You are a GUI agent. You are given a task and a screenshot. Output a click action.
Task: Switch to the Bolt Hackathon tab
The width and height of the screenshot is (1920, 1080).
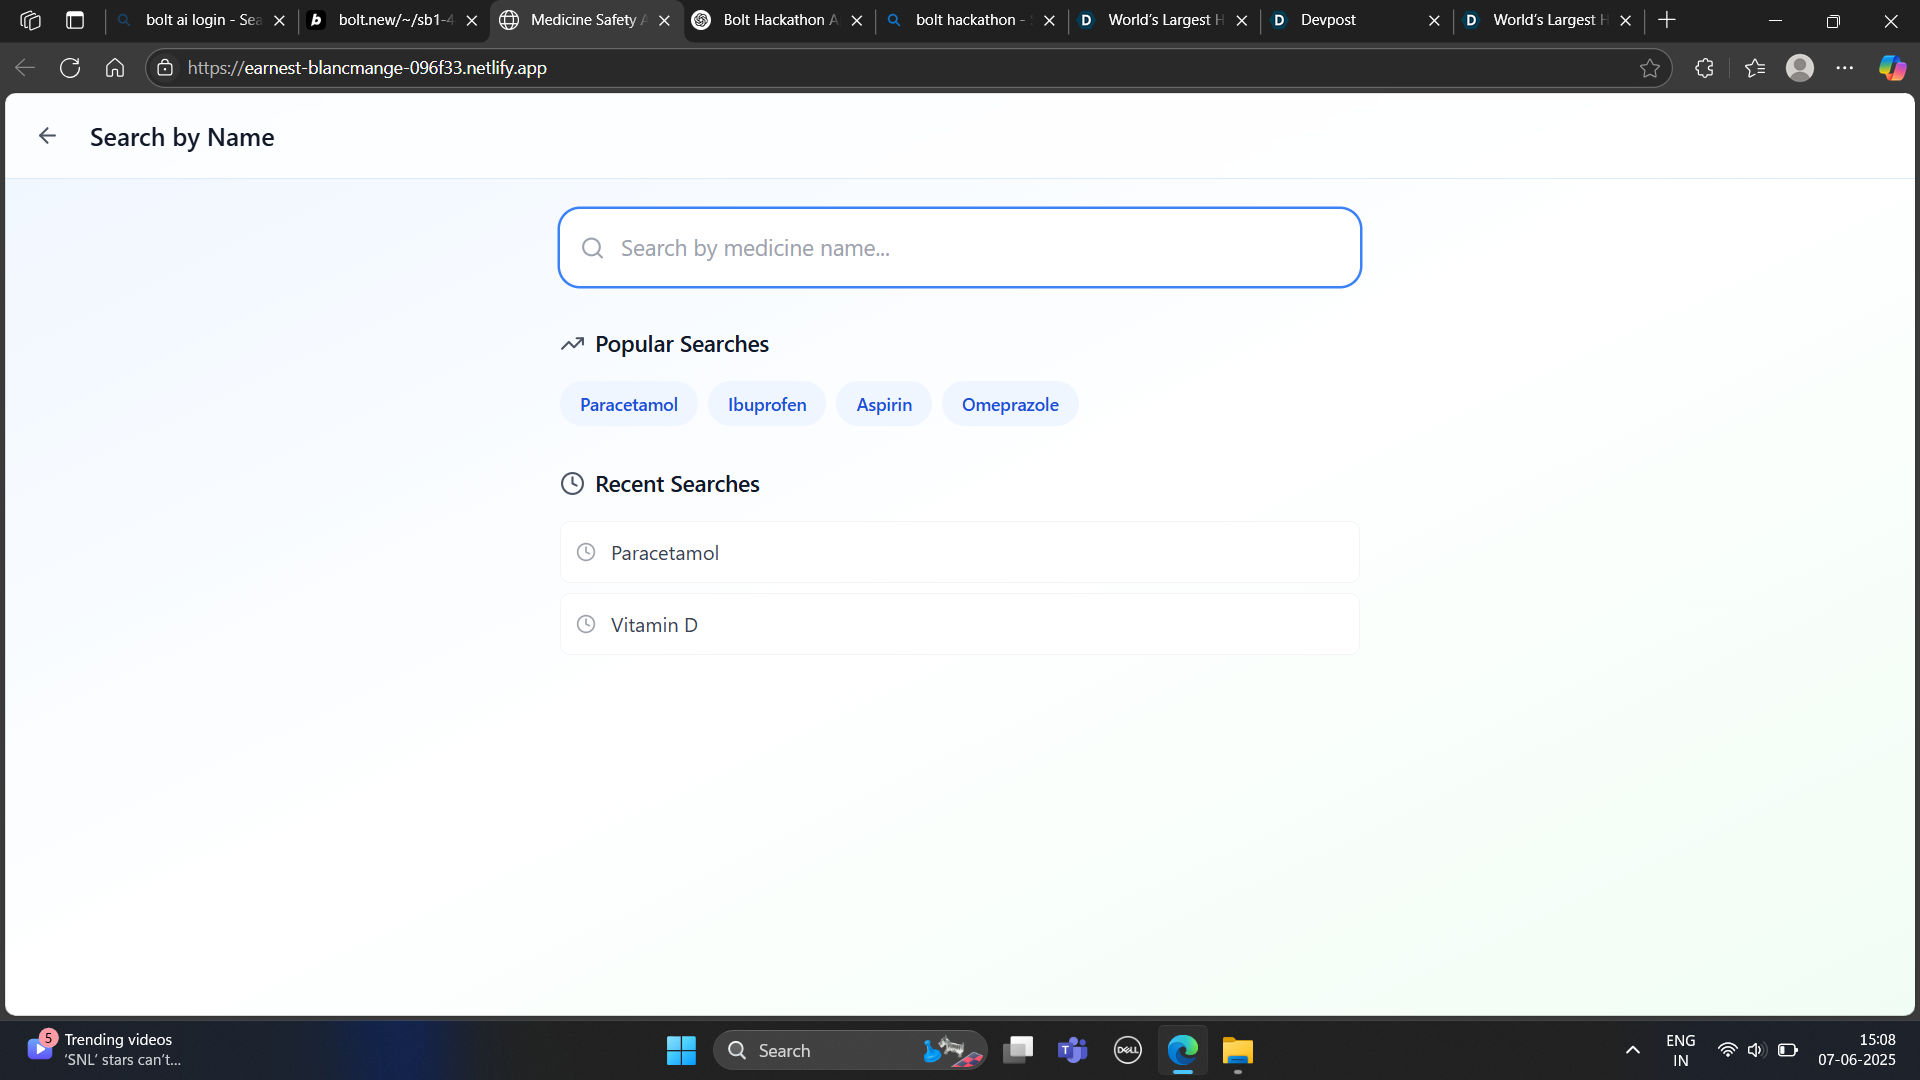coord(770,20)
